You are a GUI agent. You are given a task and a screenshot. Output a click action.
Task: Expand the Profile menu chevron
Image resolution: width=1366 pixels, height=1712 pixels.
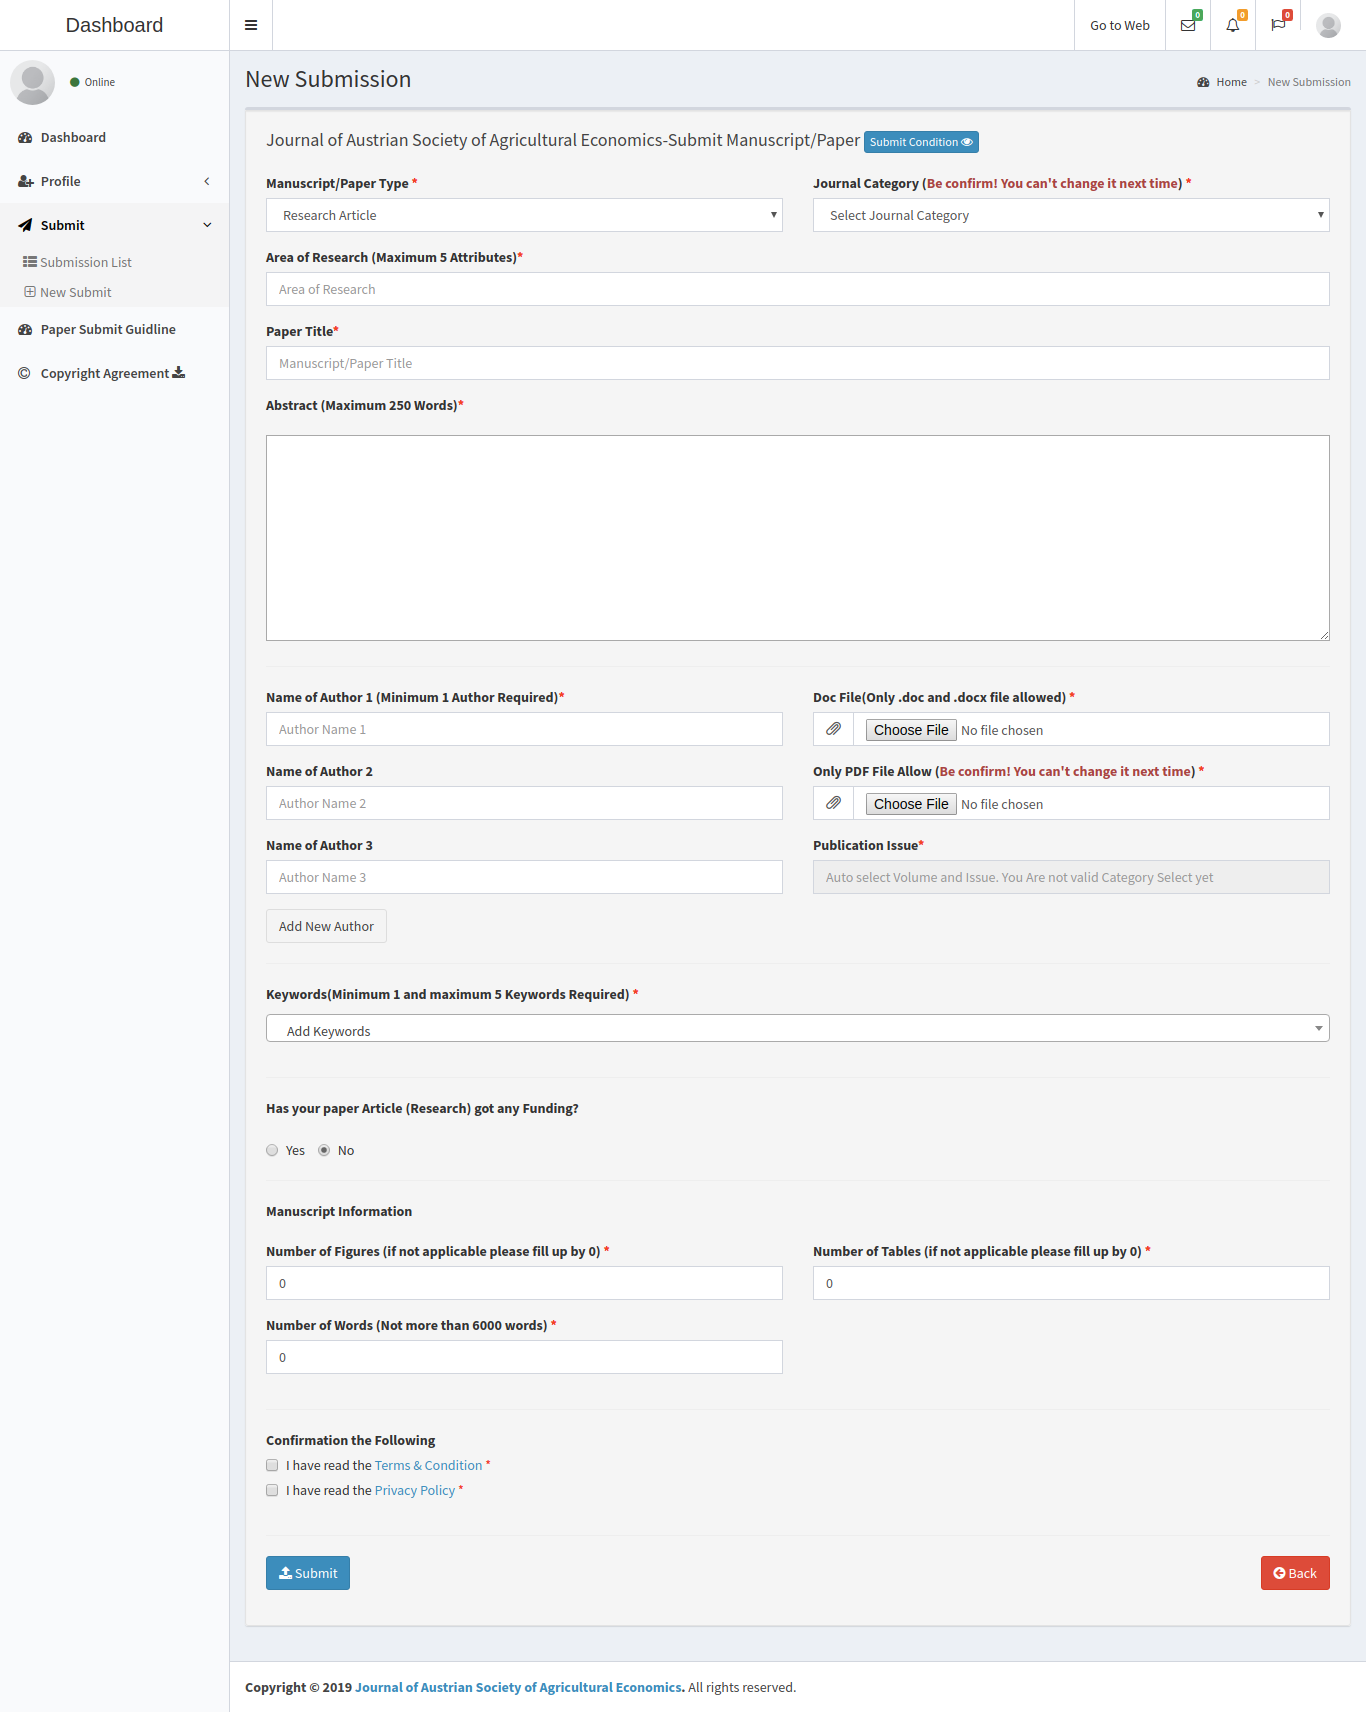tap(207, 181)
